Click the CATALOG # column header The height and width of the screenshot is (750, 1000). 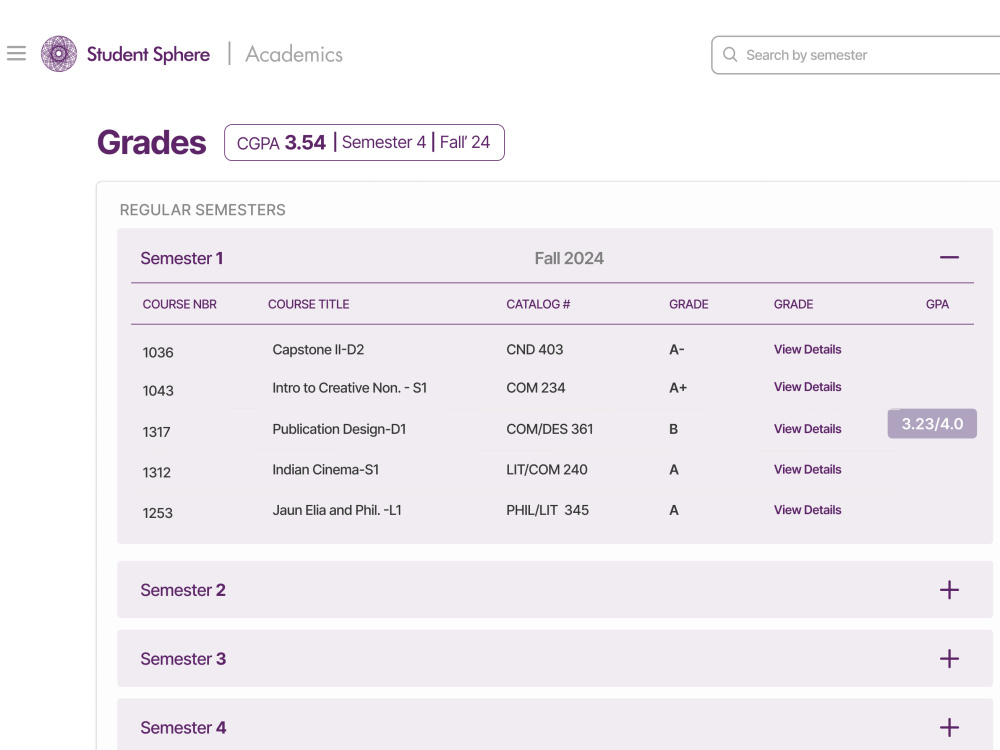pyautogui.click(x=538, y=304)
